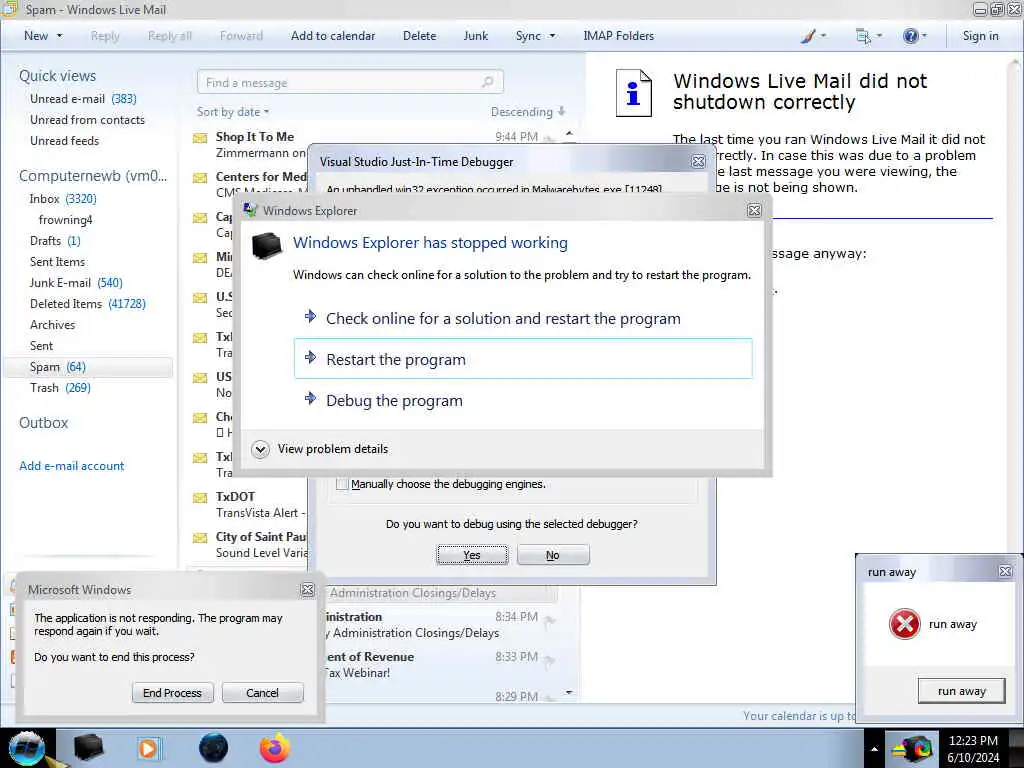Open the Inbox folder
This screenshot has height=768, width=1024.
pos(63,199)
